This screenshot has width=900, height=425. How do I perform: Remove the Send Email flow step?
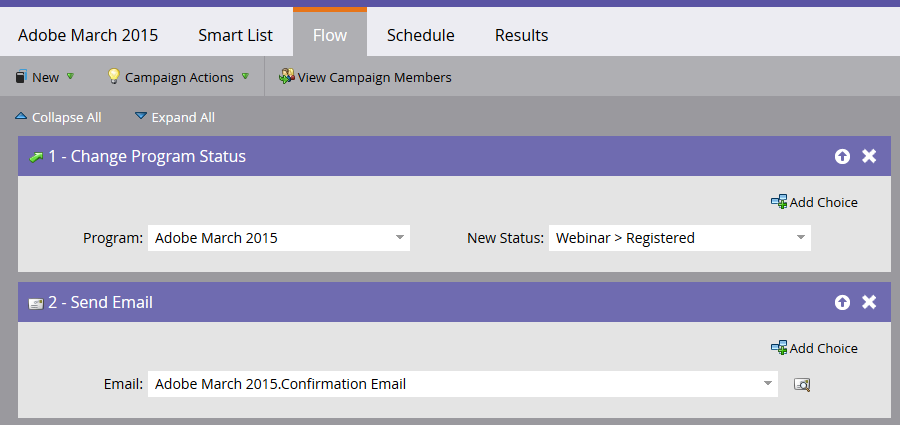[869, 302]
